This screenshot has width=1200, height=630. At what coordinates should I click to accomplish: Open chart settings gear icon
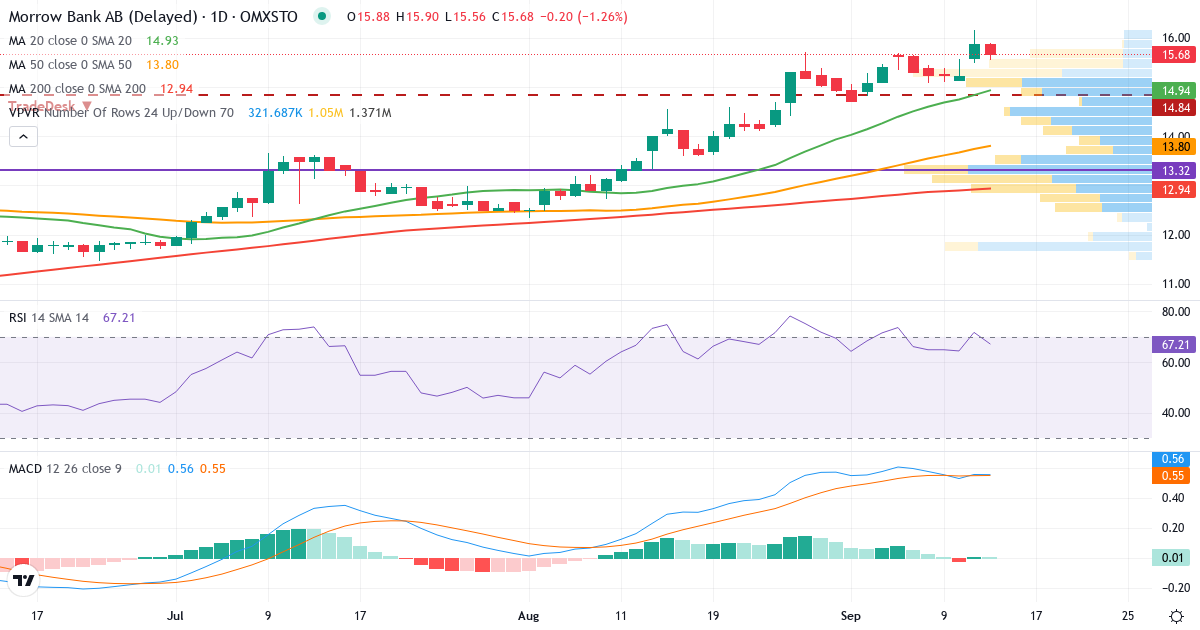tap(1176, 616)
